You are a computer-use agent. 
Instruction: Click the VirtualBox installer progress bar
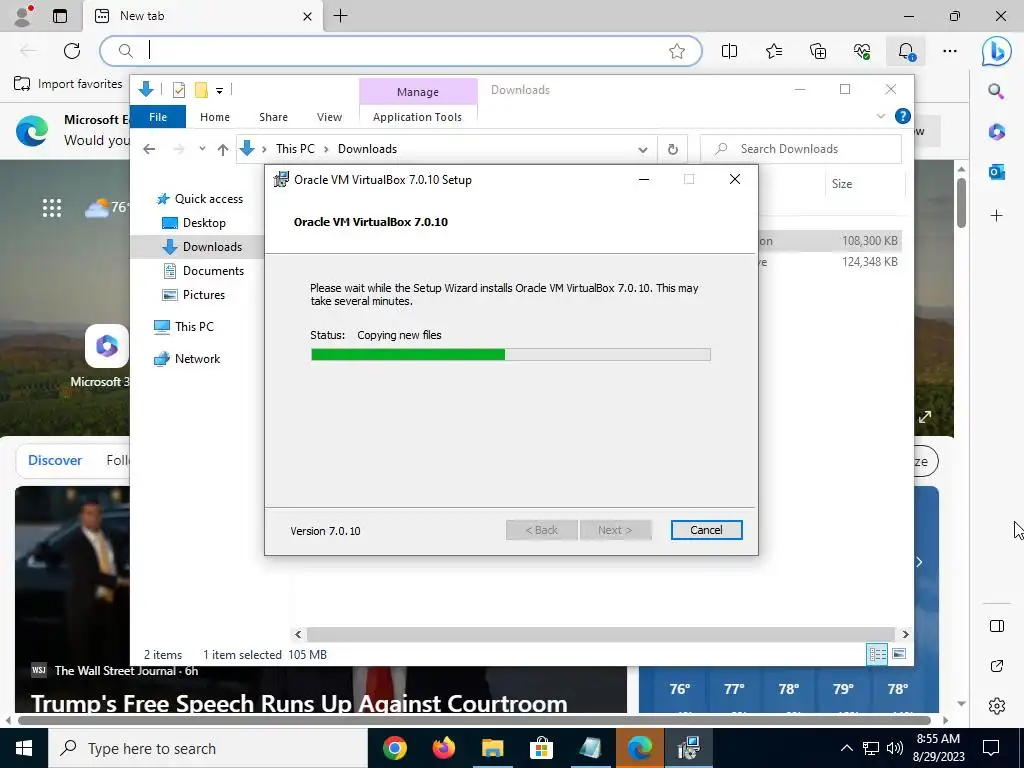click(511, 355)
